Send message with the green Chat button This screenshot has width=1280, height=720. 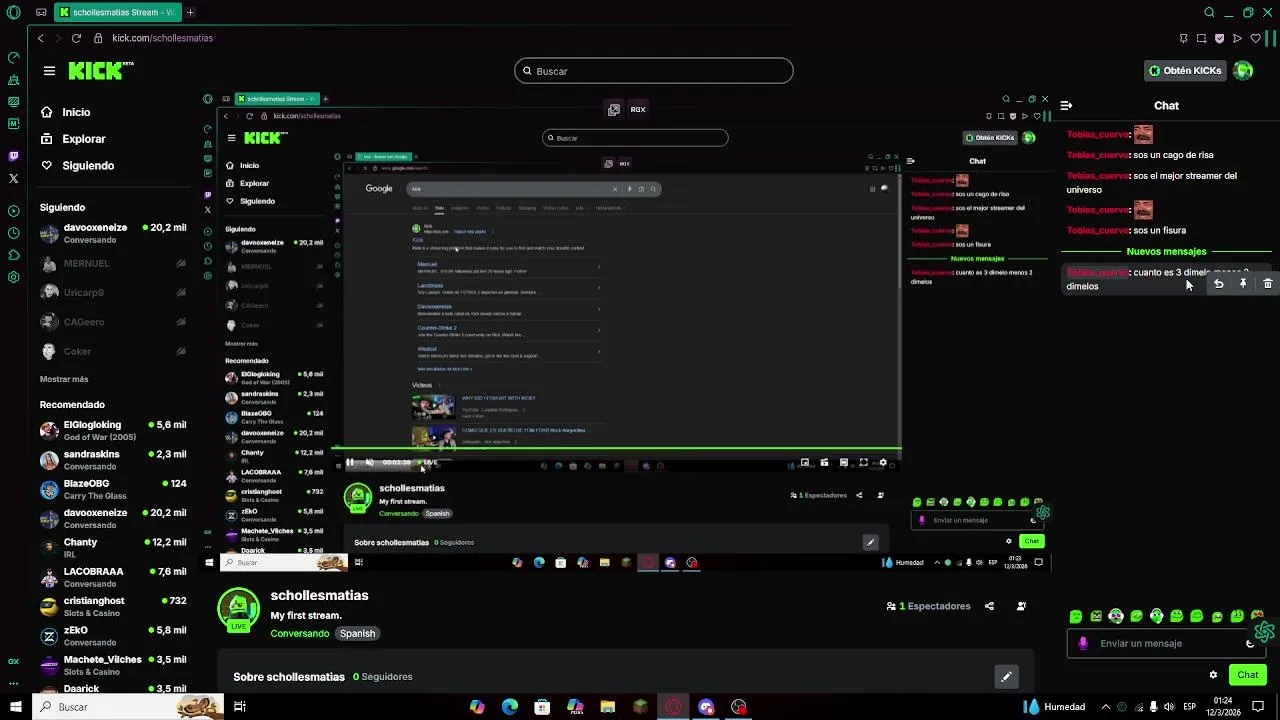coord(1247,675)
